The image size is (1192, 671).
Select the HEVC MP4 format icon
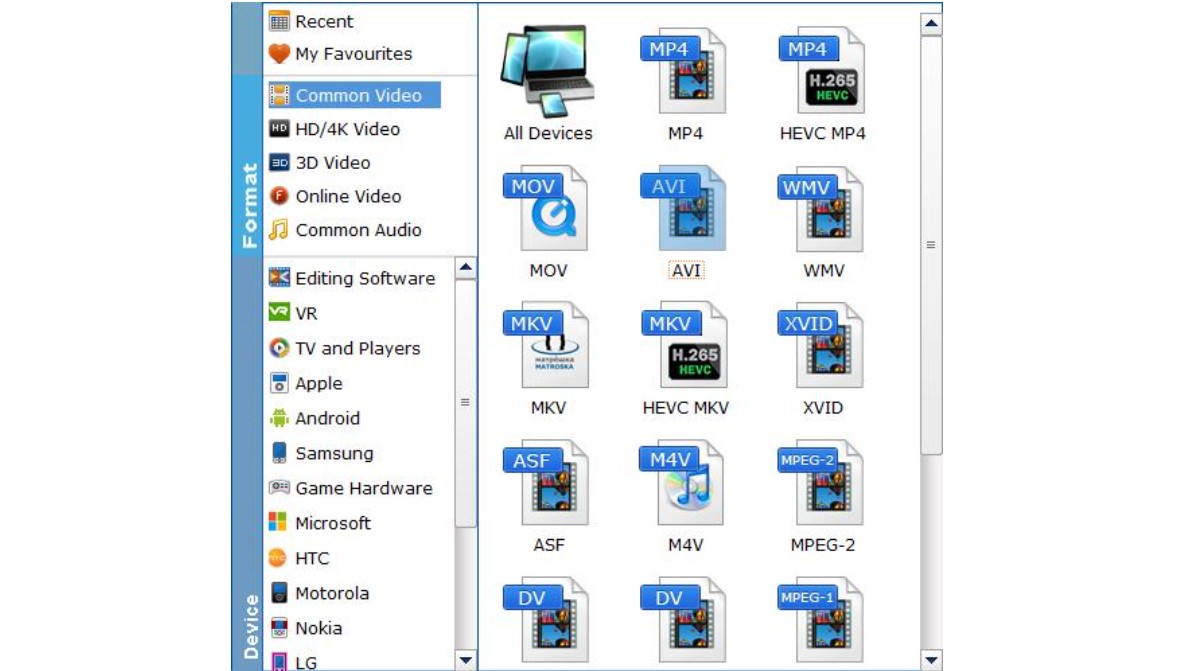pos(822,71)
